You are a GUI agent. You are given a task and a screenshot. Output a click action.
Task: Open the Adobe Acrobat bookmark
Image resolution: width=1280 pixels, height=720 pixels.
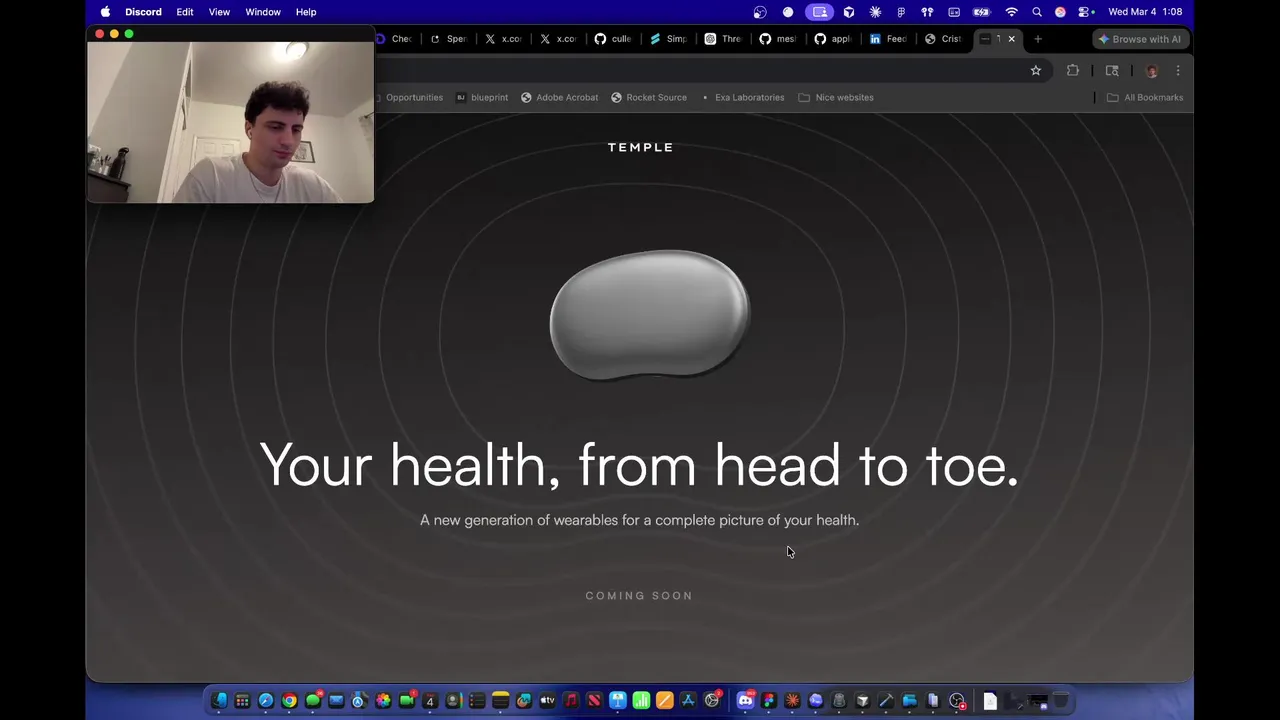click(559, 97)
